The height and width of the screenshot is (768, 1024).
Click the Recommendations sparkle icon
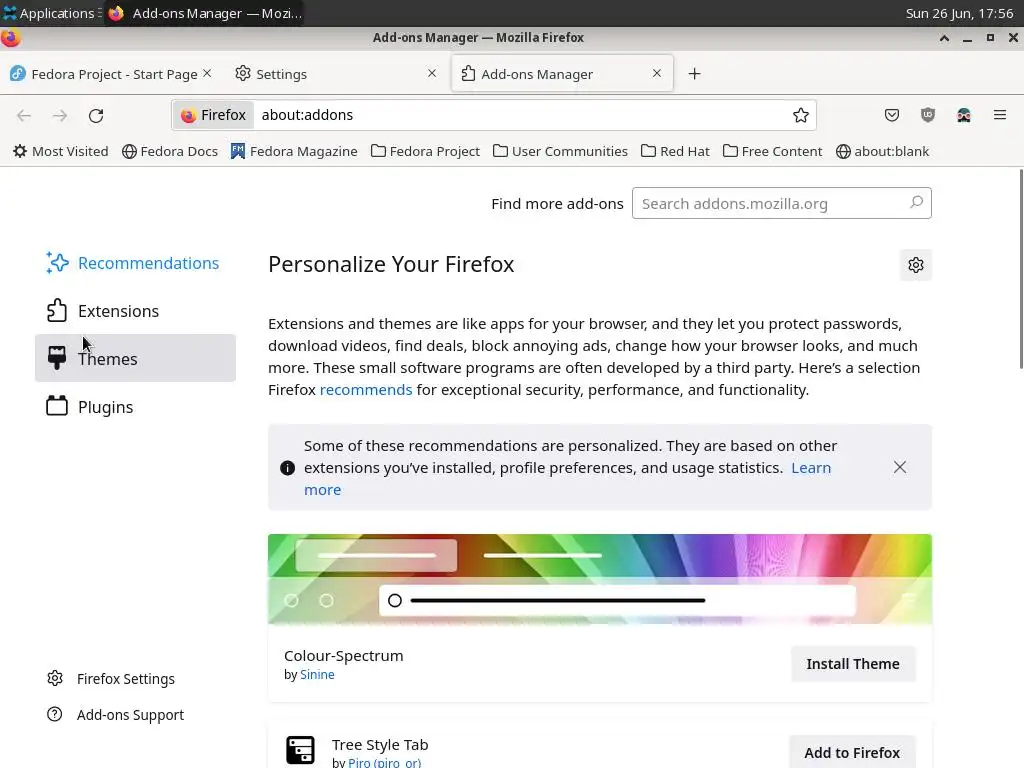(57, 263)
